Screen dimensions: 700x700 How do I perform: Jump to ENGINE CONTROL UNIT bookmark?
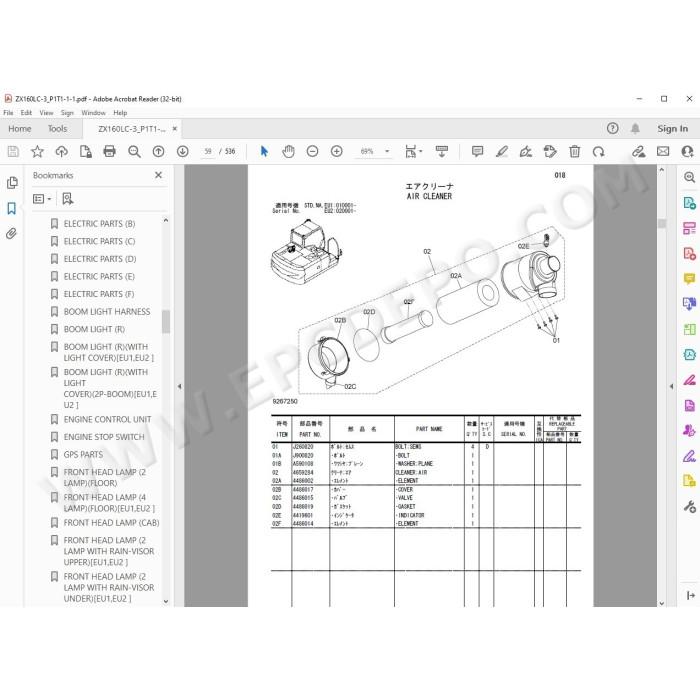[x=107, y=420]
